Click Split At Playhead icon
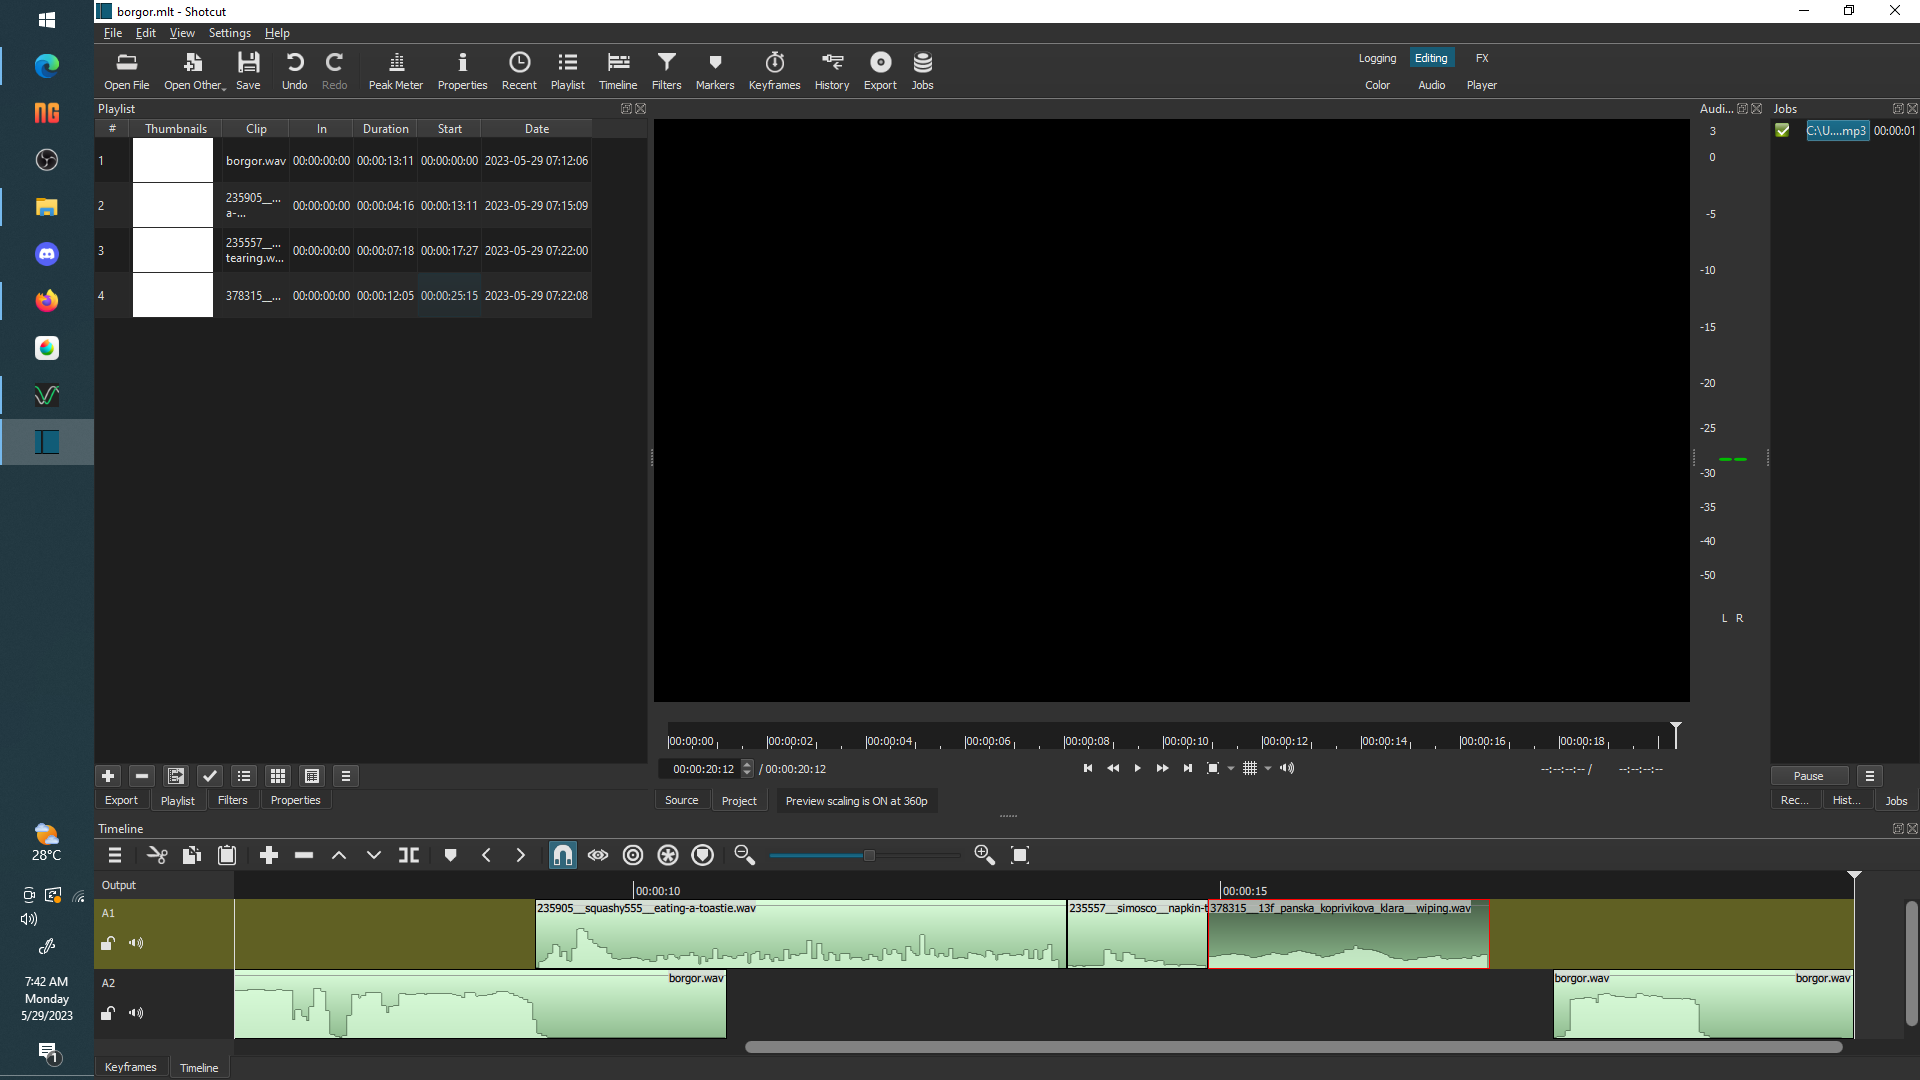Image resolution: width=1920 pixels, height=1080 pixels. [409, 855]
